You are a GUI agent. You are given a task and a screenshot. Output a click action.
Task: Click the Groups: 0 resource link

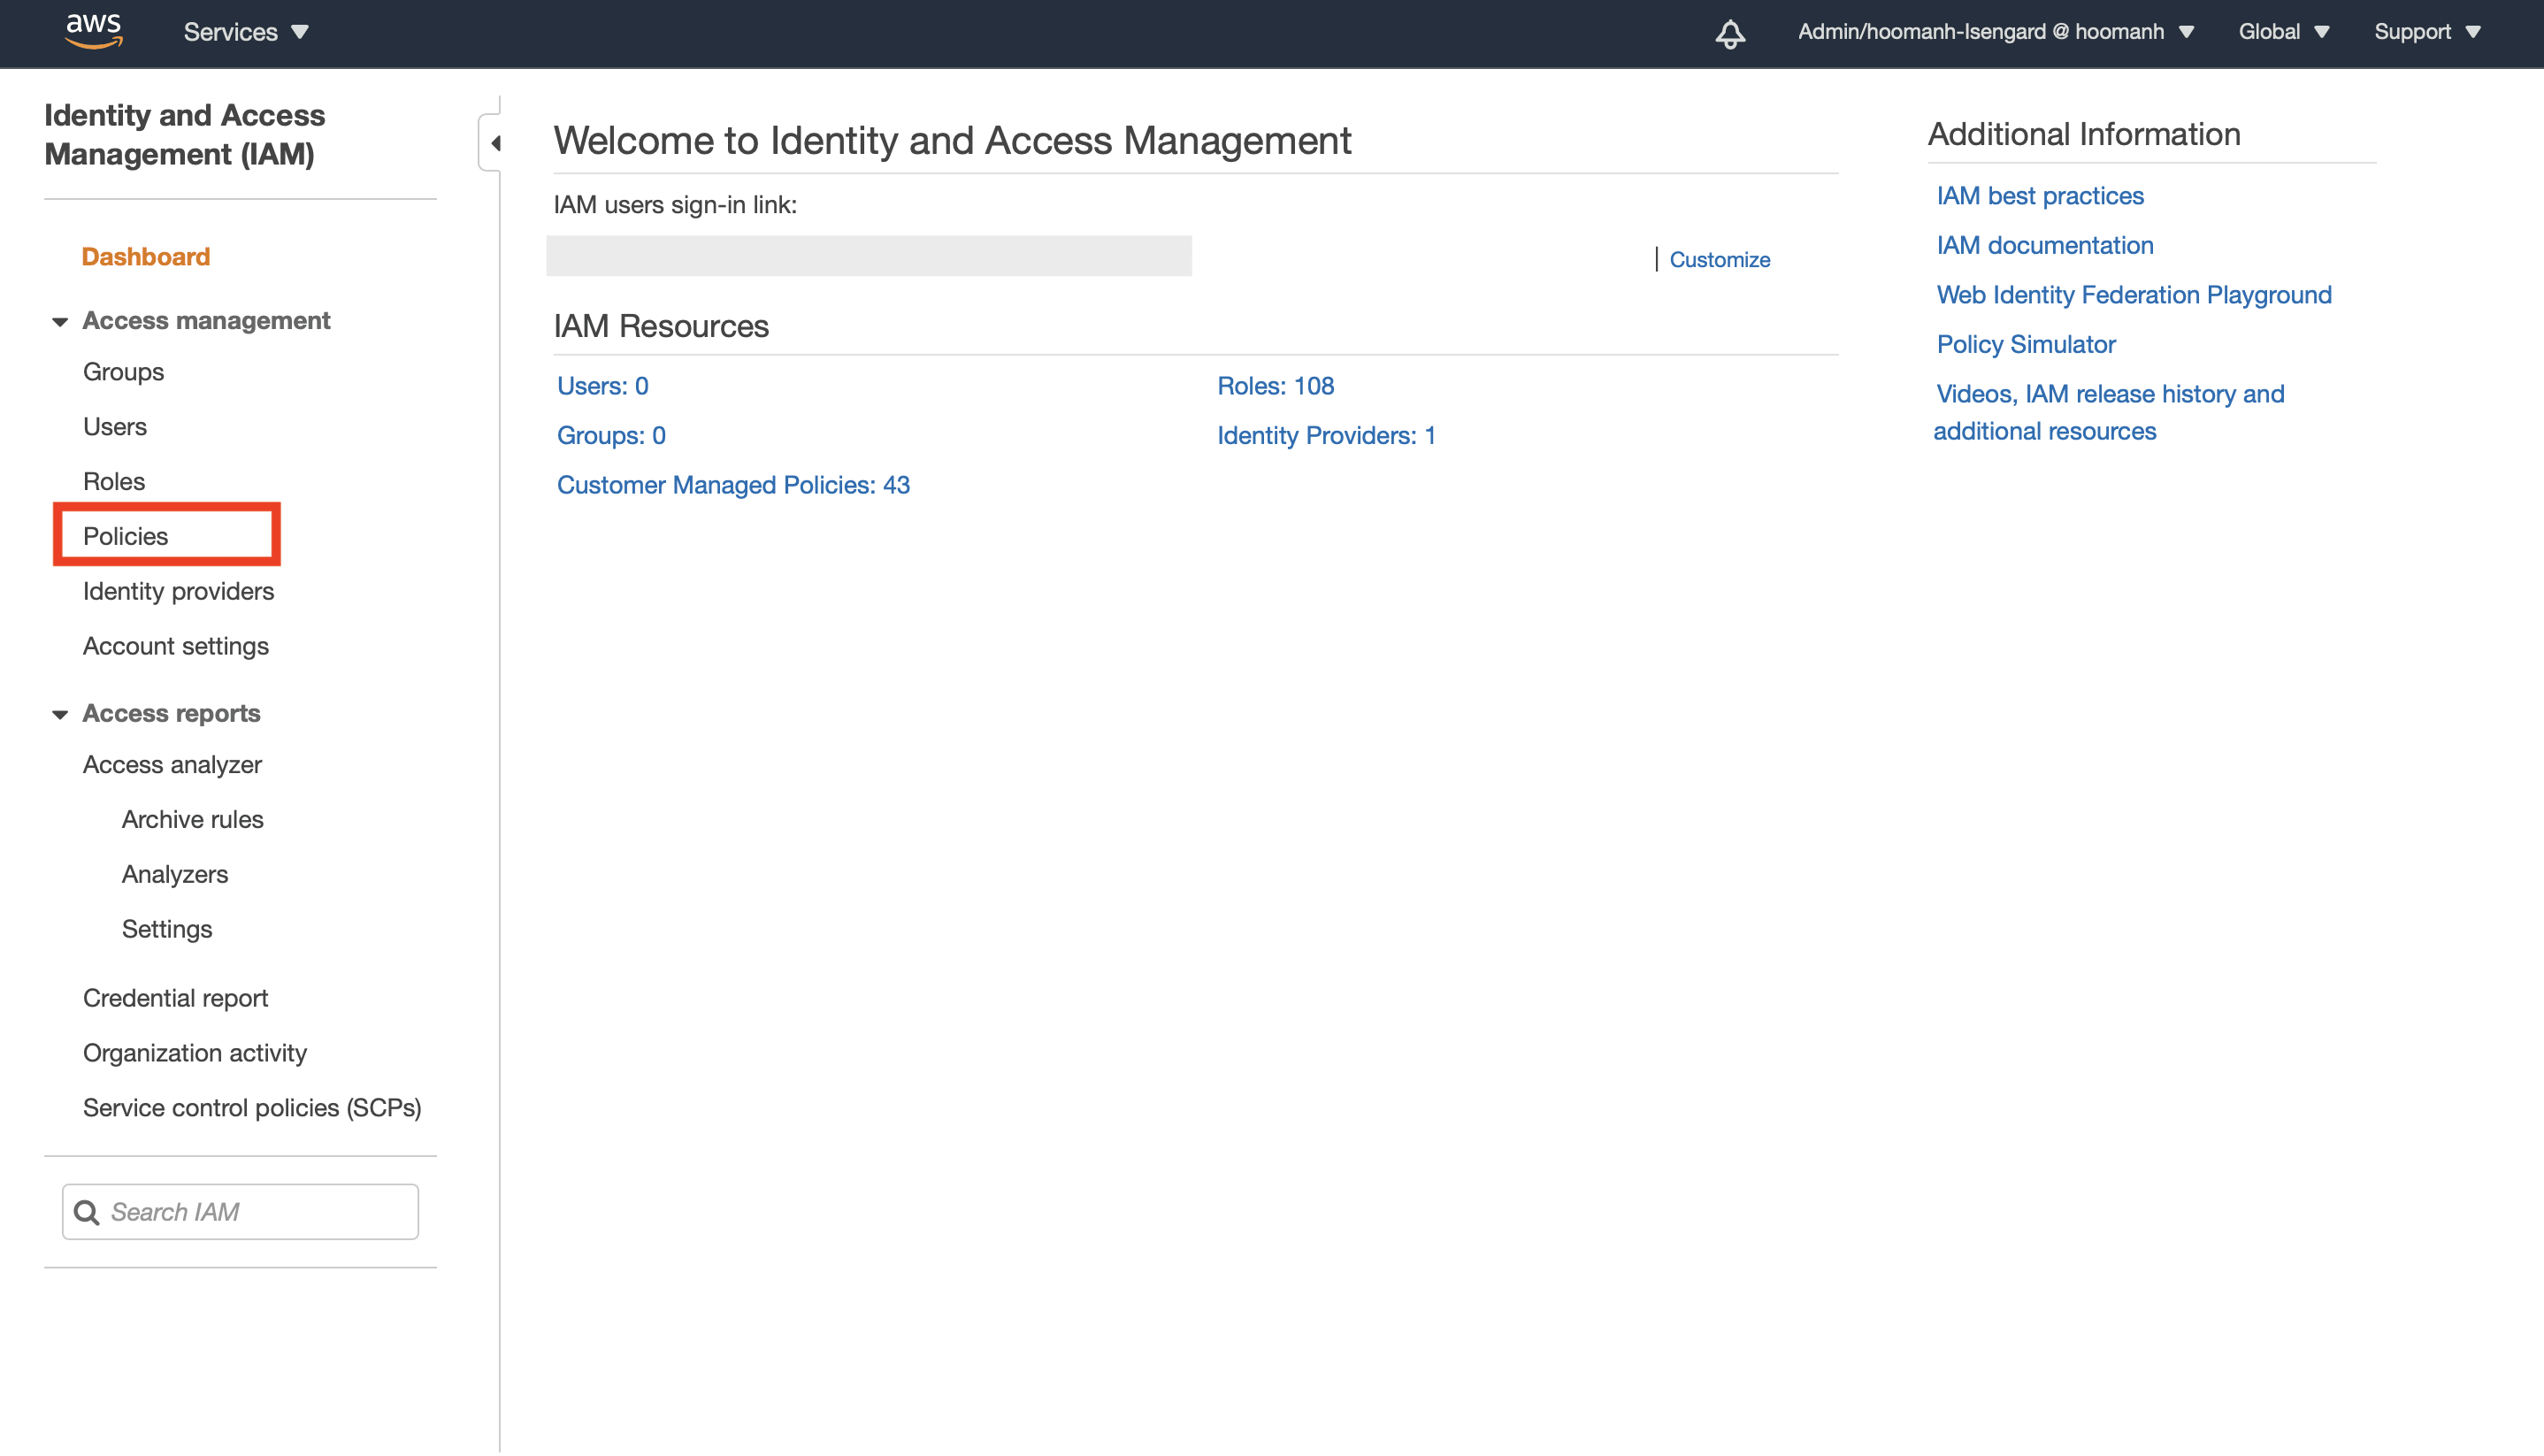click(611, 435)
